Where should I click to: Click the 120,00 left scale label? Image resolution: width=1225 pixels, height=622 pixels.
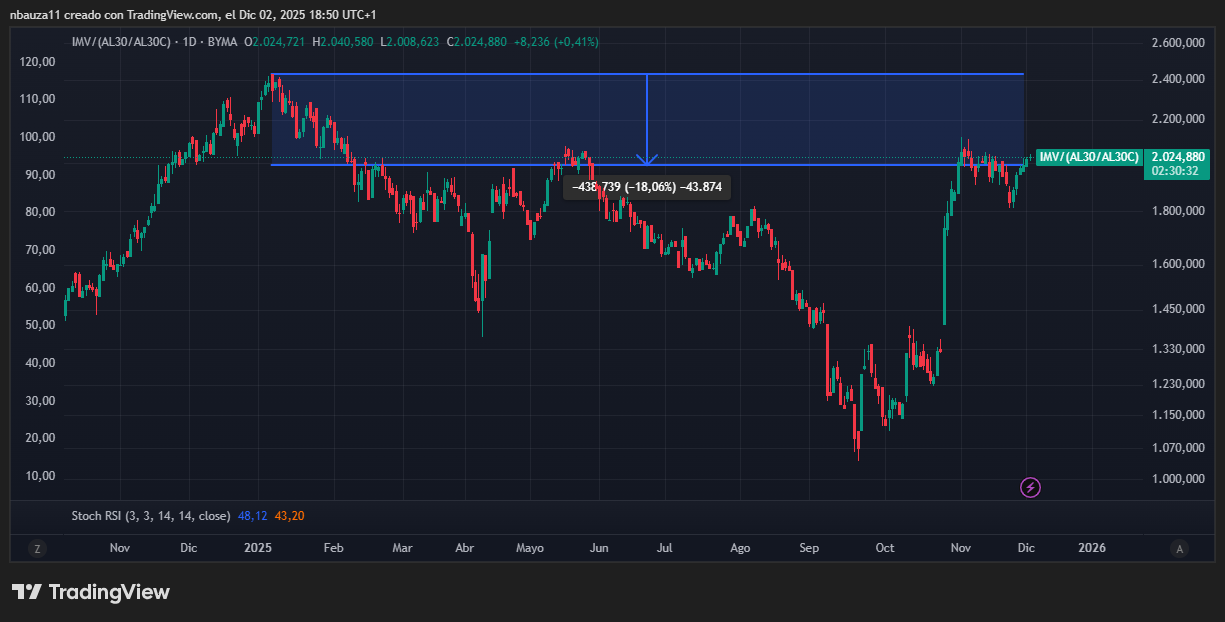pos(37,62)
